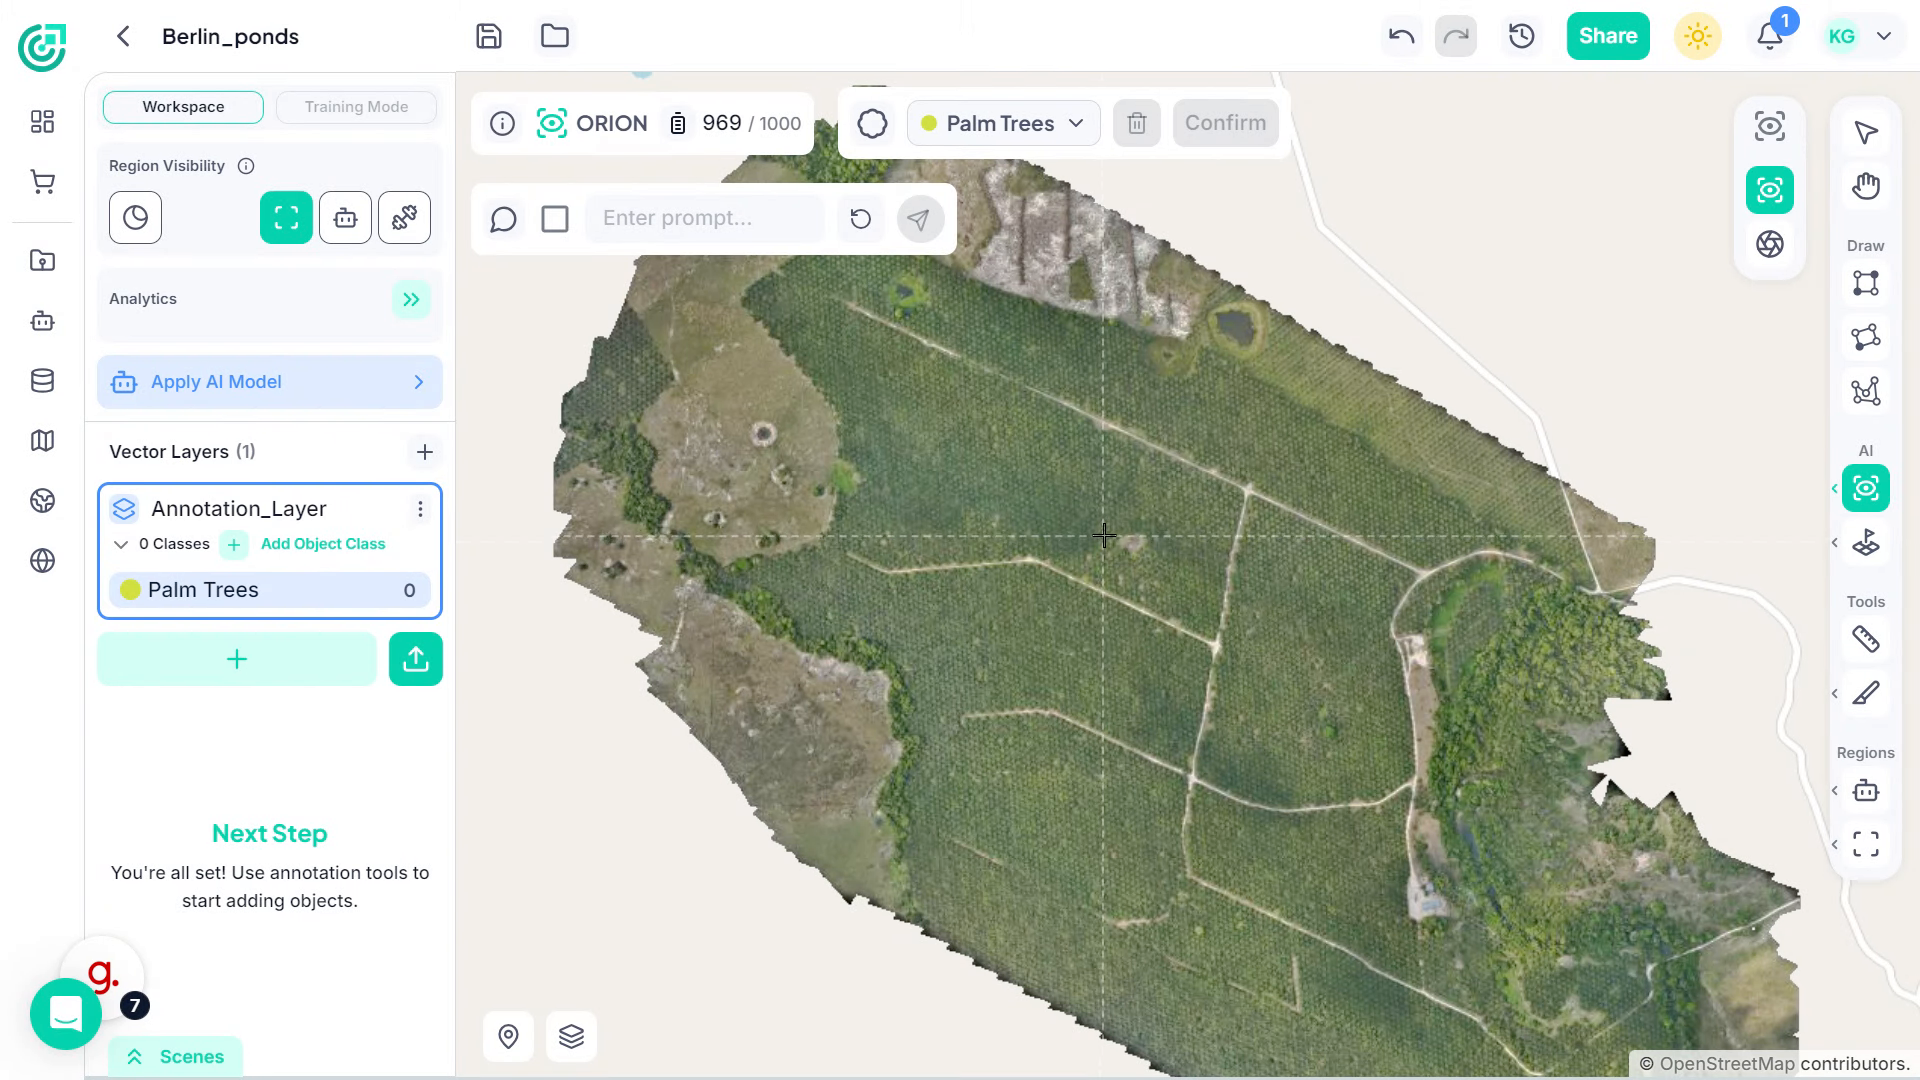
Task: Toggle the region frame visibility button
Action: [286, 218]
